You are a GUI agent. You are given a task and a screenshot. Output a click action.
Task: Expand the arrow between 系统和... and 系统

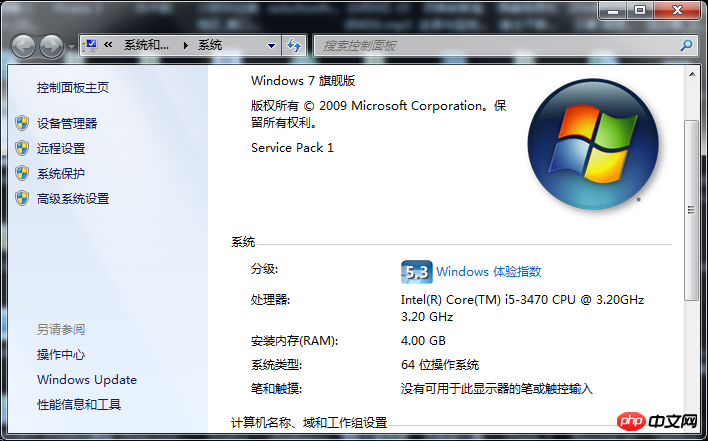(186, 45)
